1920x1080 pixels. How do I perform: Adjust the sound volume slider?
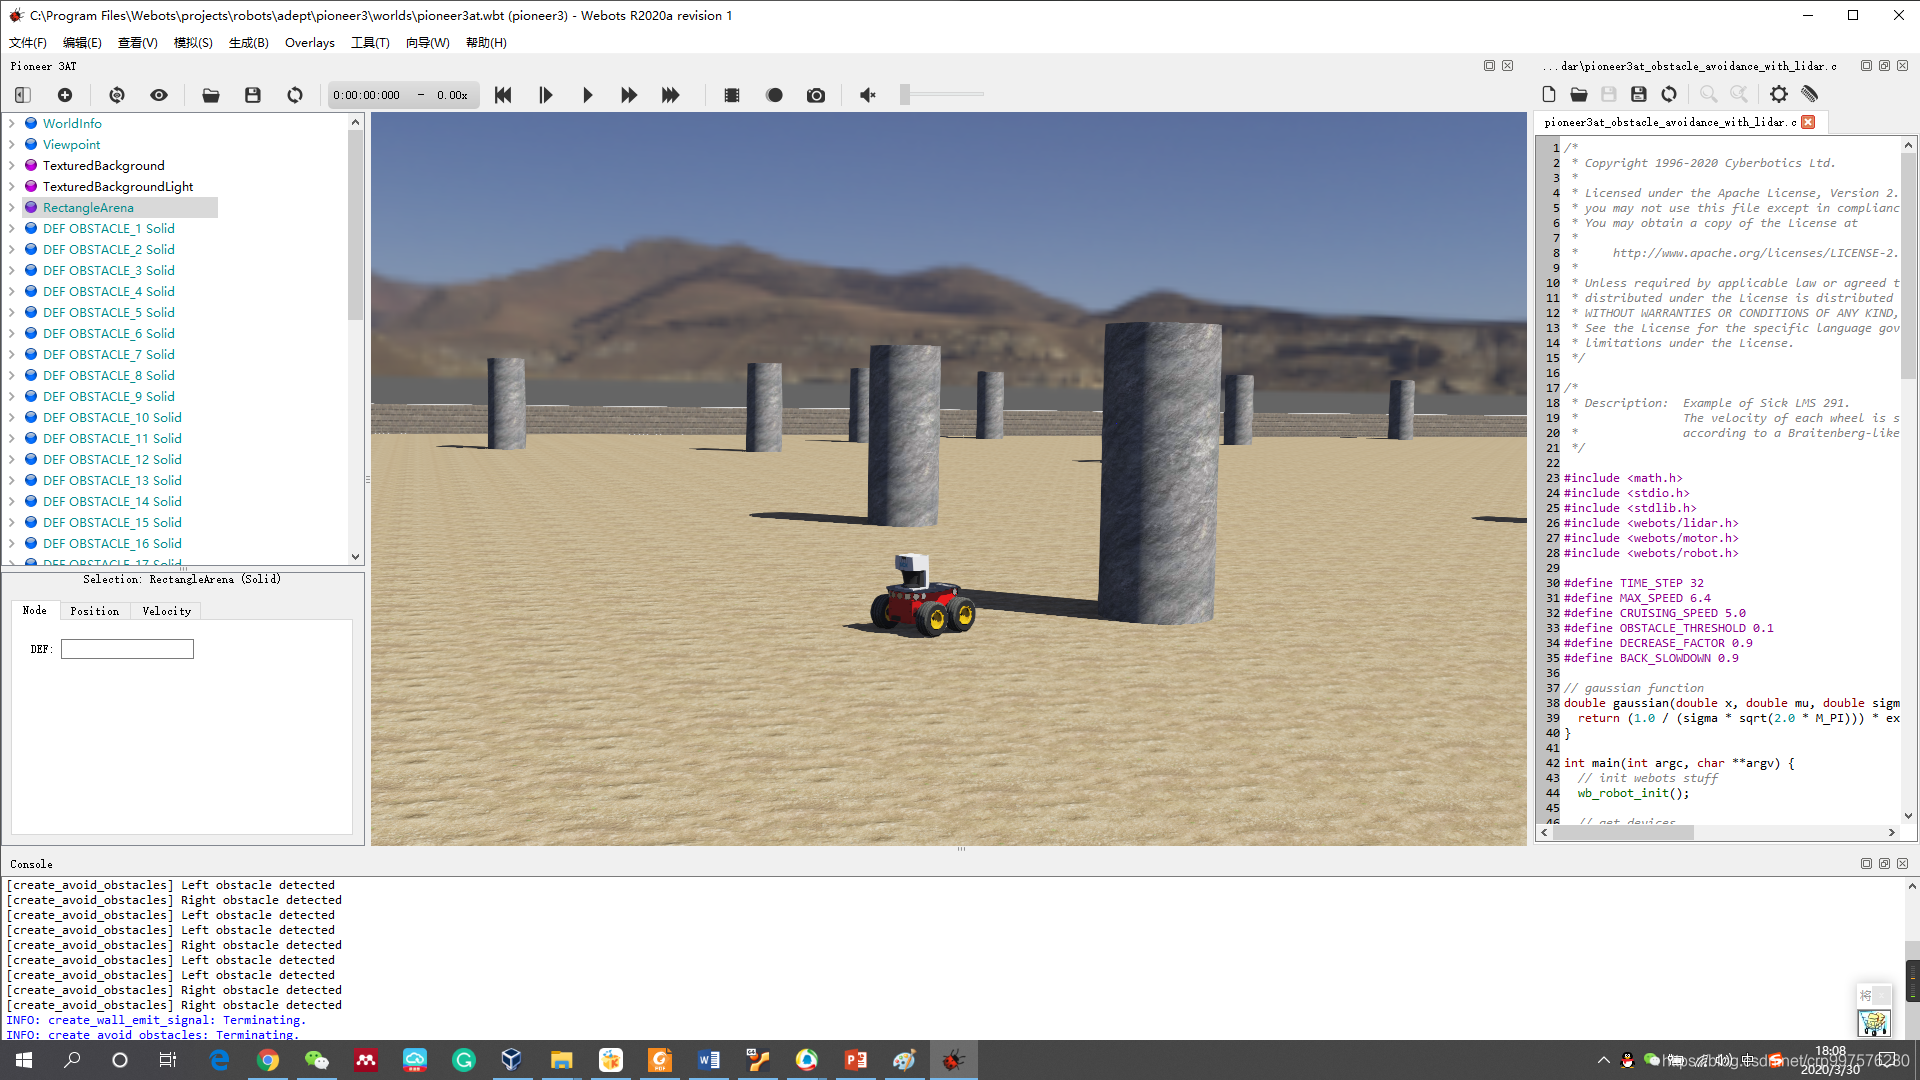coord(942,94)
